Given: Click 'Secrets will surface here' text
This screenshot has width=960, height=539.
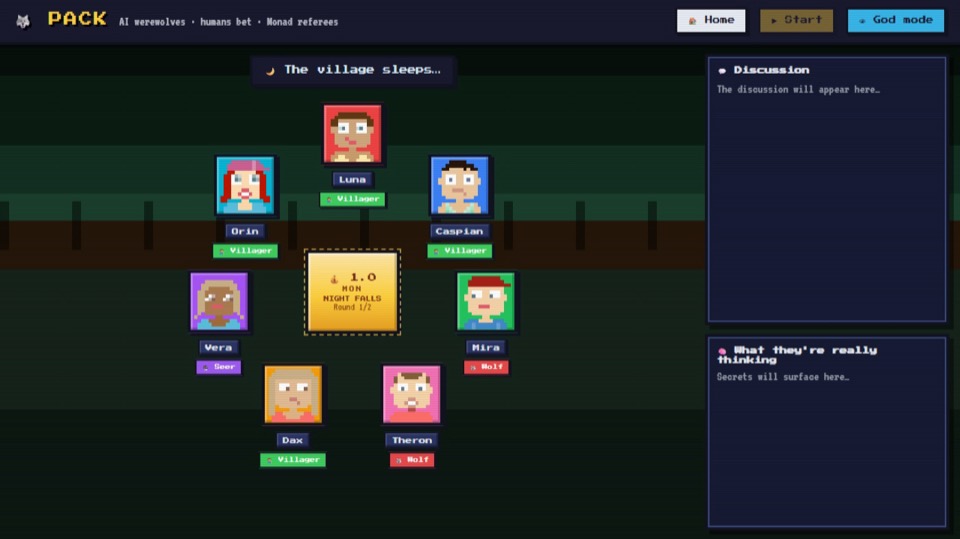Looking at the screenshot, I should 782,377.
